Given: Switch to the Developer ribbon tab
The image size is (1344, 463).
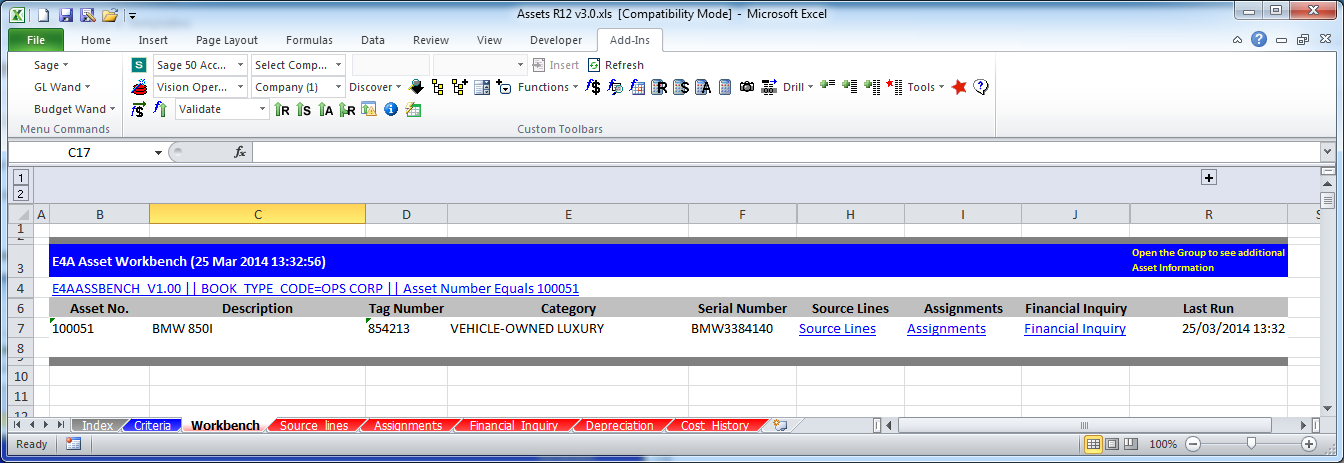Looking at the screenshot, I should pyautogui.click(x=556, y=40).
